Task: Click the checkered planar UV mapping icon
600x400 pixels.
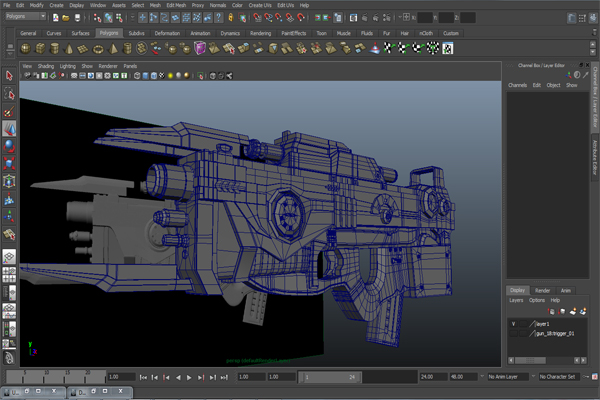Action: [389, 49]
